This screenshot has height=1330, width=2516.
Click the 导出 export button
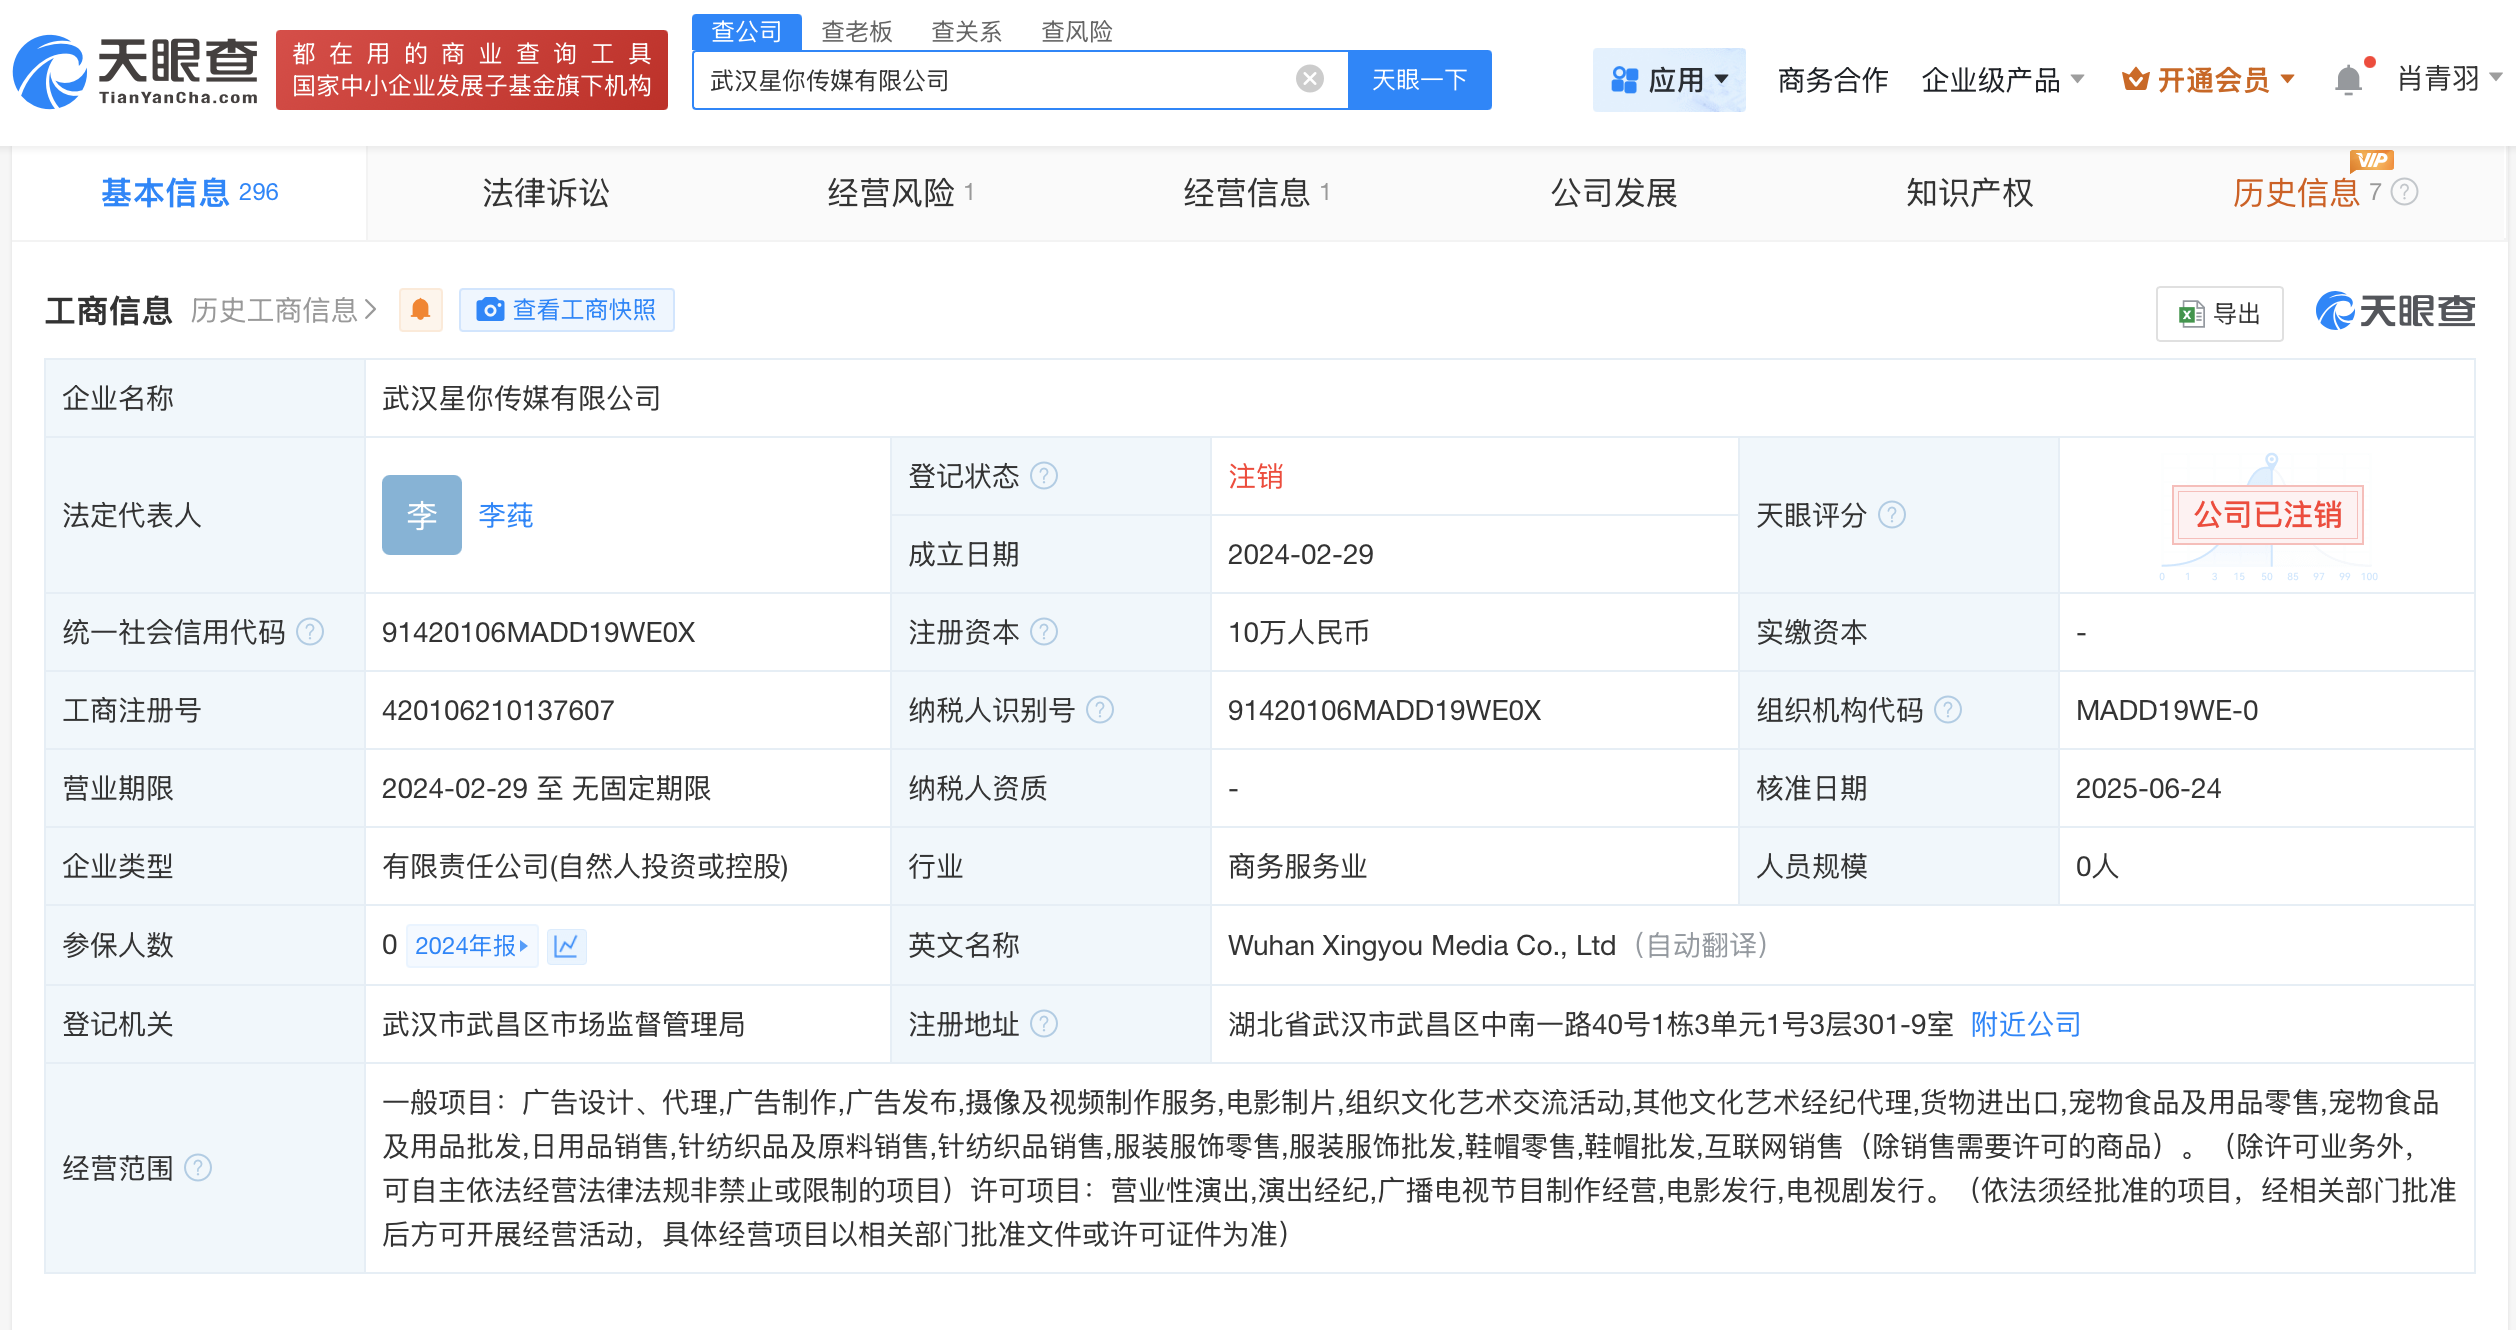click(x=2220, y=314)
